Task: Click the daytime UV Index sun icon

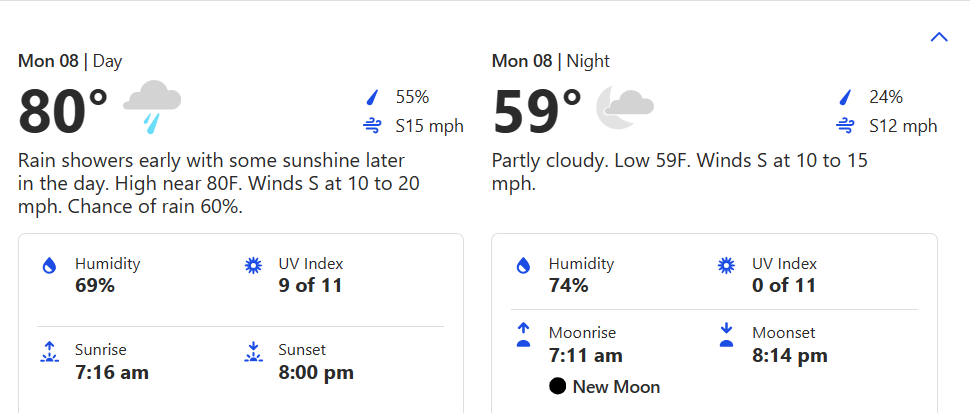Action: coord(253,265)
